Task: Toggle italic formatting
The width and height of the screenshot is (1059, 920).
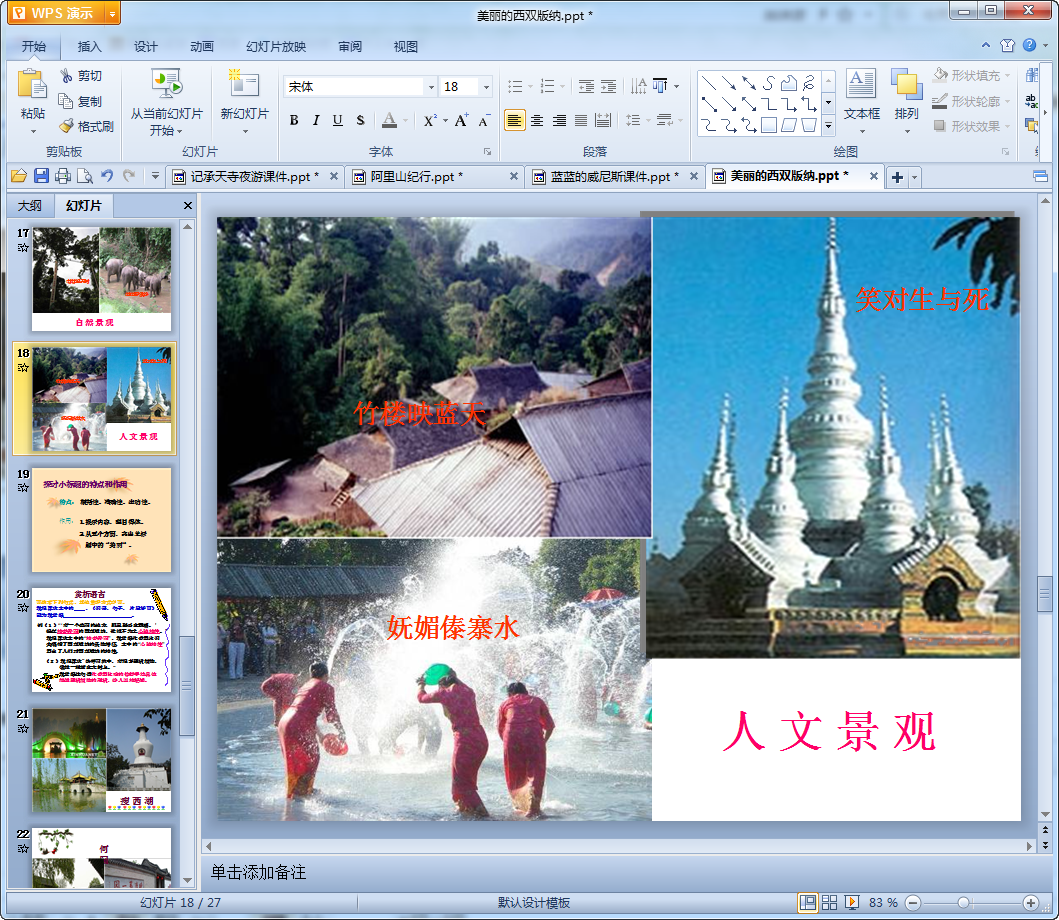Action: pyautogui.click(x=315, y=120)
